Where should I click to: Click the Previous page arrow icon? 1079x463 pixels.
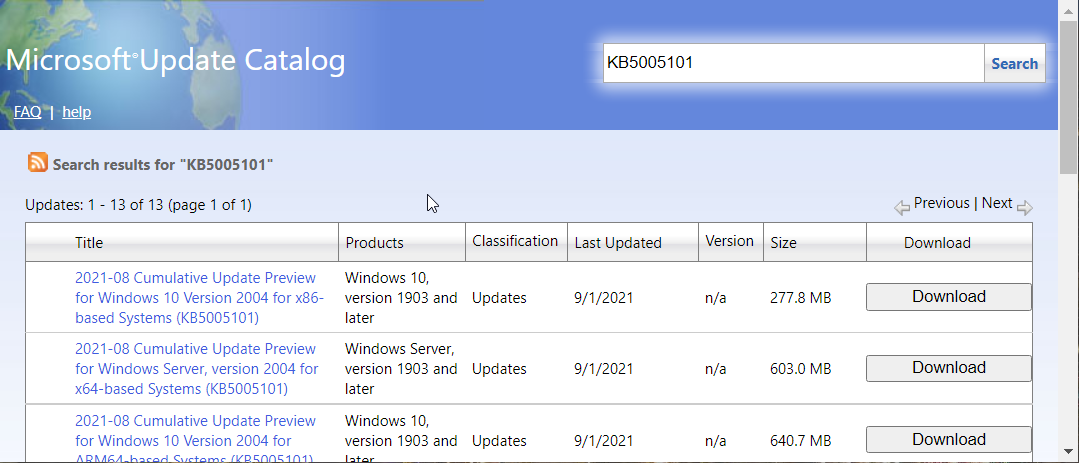[901, 208]
